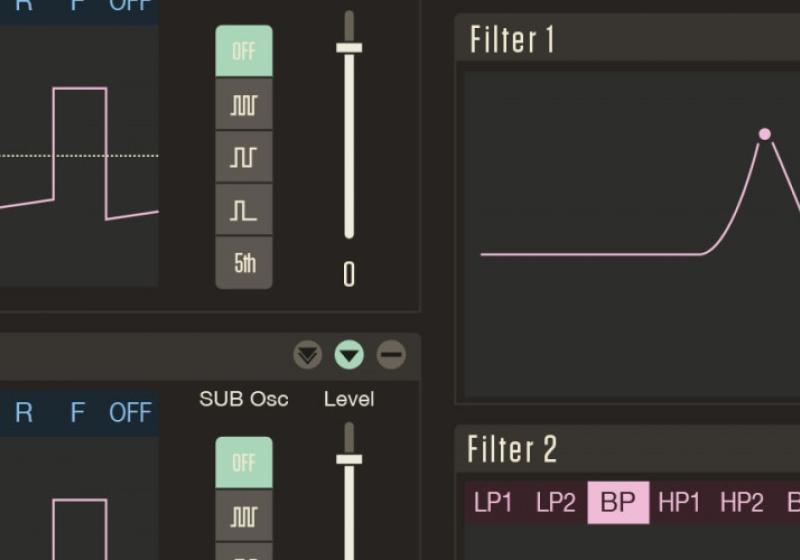This screenshot has width=800, height=560.
Task: Toggle the lower oscillator OFF mode label
Action: (130, 413)
